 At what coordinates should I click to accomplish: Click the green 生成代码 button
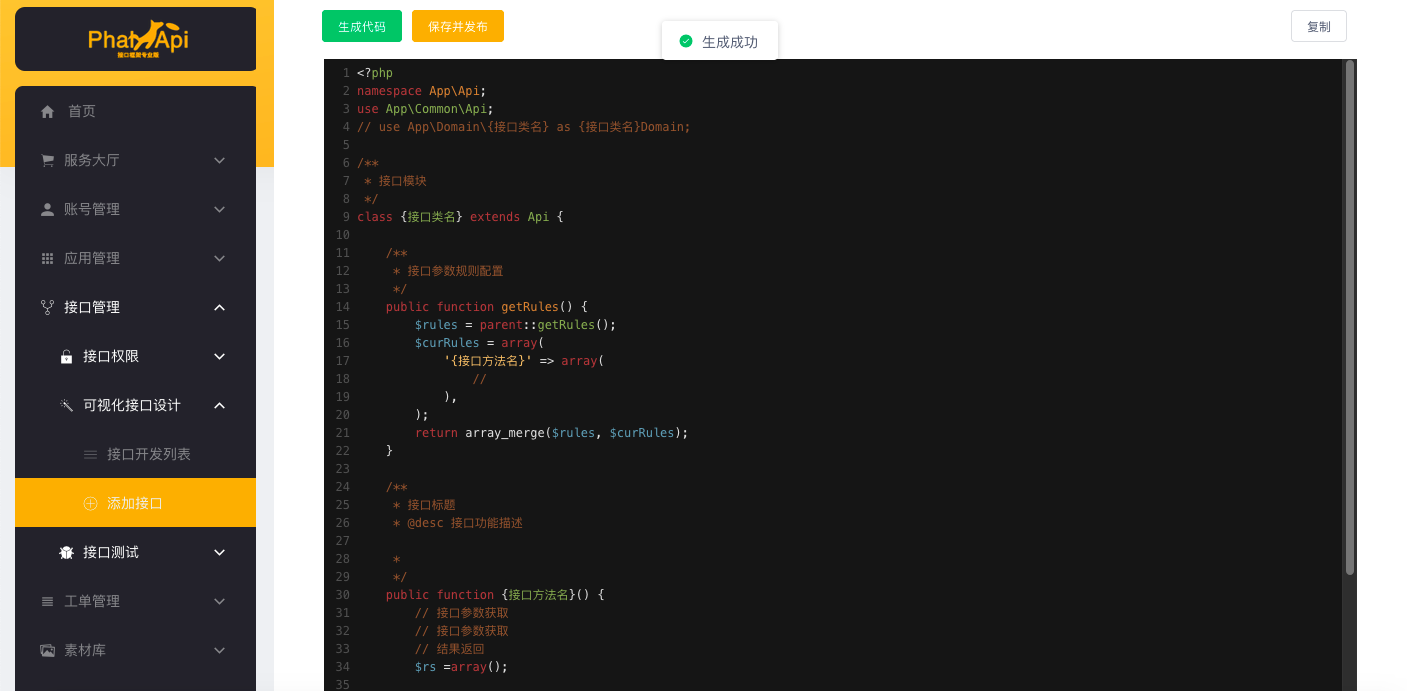pyautogui.click(x=362, y=26)
